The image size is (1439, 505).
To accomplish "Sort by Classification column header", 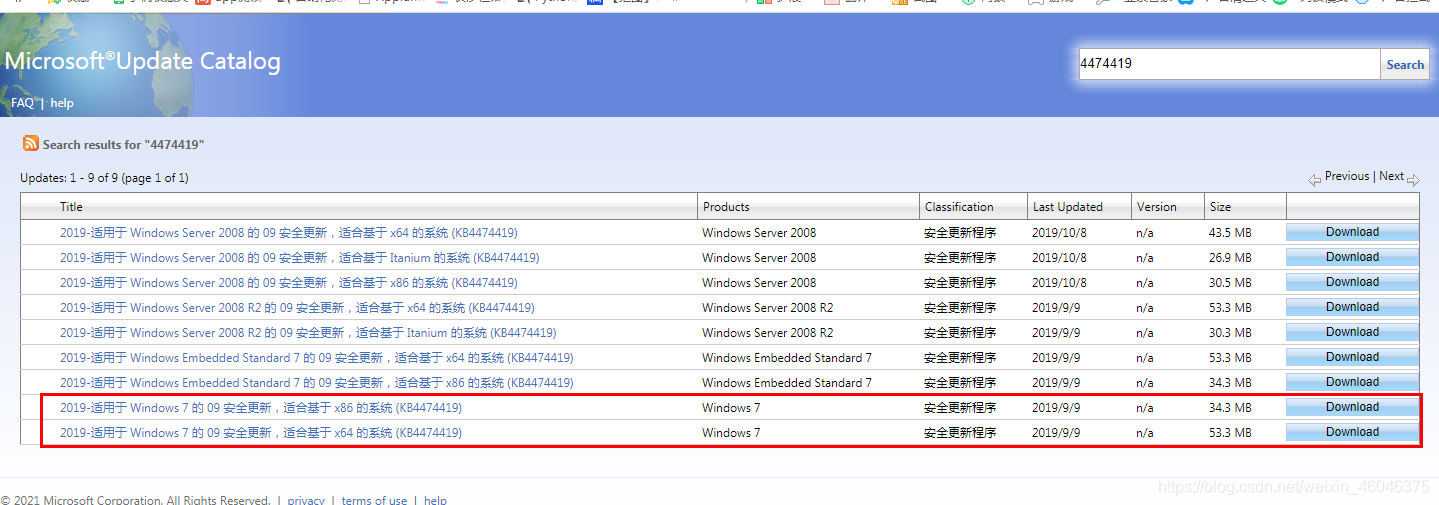I will pyautogui.click(x=959, y=207).
